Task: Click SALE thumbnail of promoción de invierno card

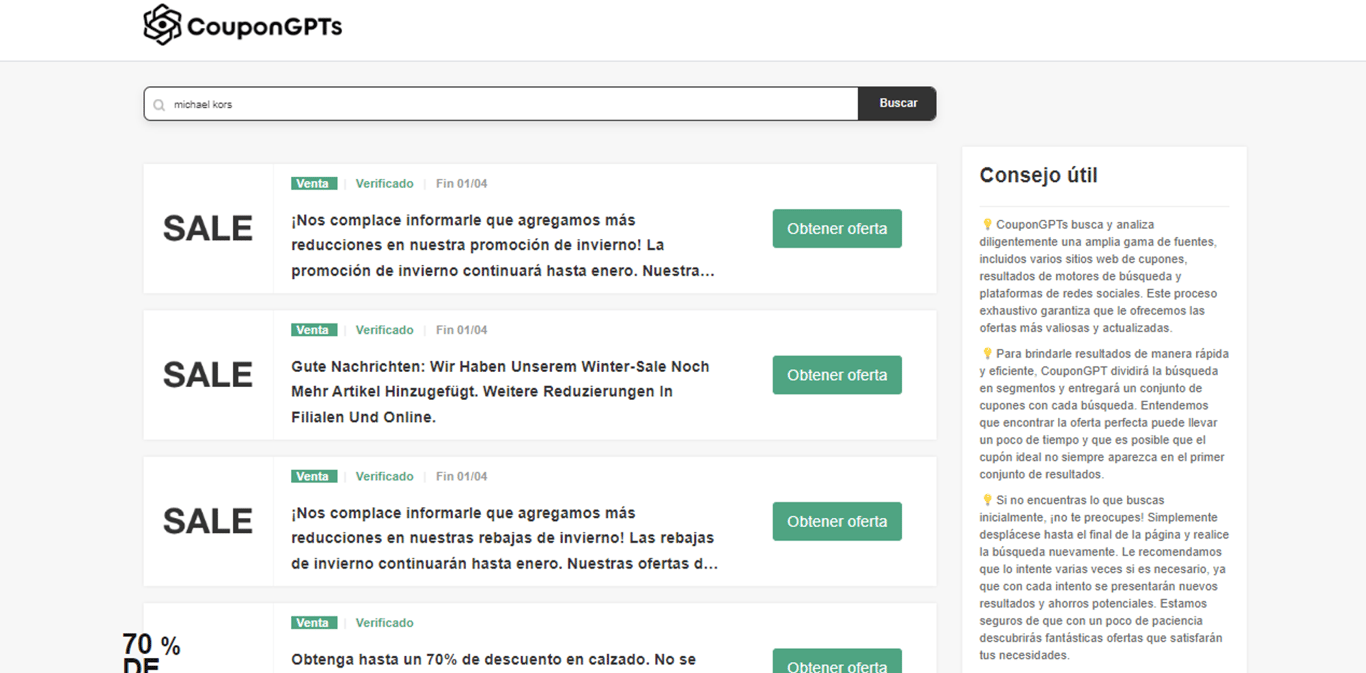Action: coord(208,229)
